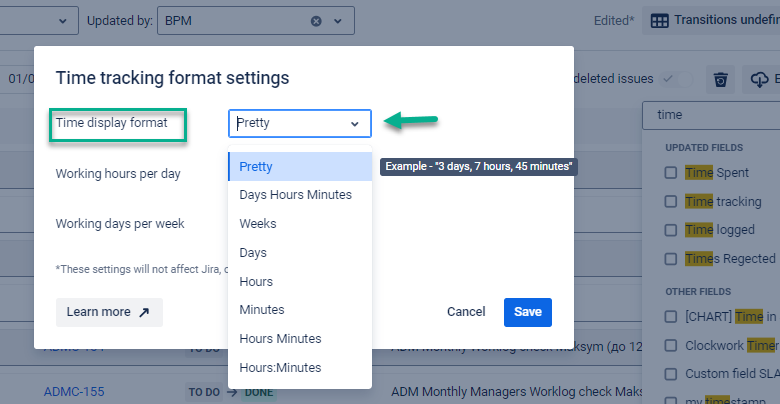Select Days Hours Minutes format option
Viewport: 780px width, 404px height.
pos(295,195)
